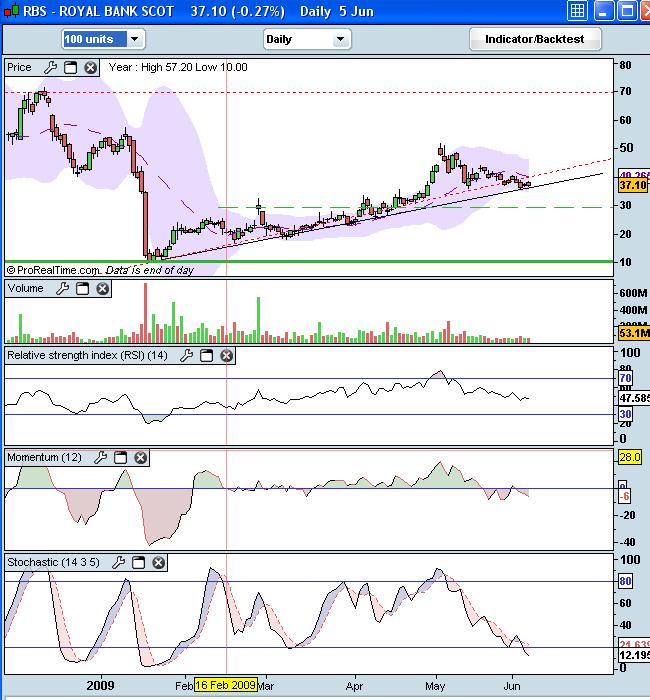This screenshot has height=700, width=650.
Task: Maximize the Stochastic panel window icon
Action: pos(138,562)
